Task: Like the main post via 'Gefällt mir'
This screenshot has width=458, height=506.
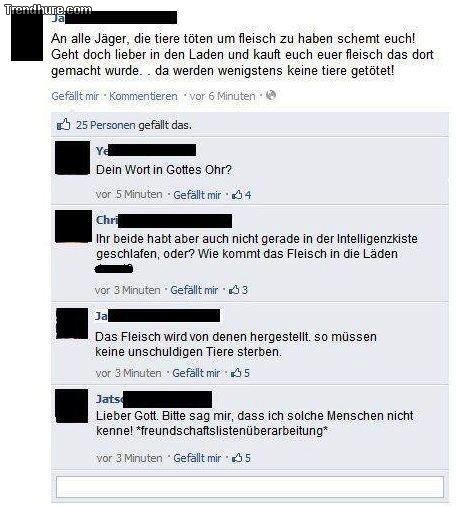Action: coord(75,96)
